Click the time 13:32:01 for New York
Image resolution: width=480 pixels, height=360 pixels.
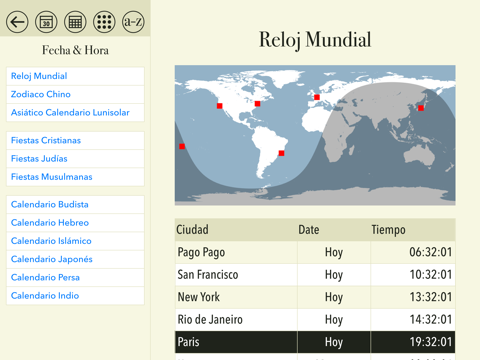point(430,297)
